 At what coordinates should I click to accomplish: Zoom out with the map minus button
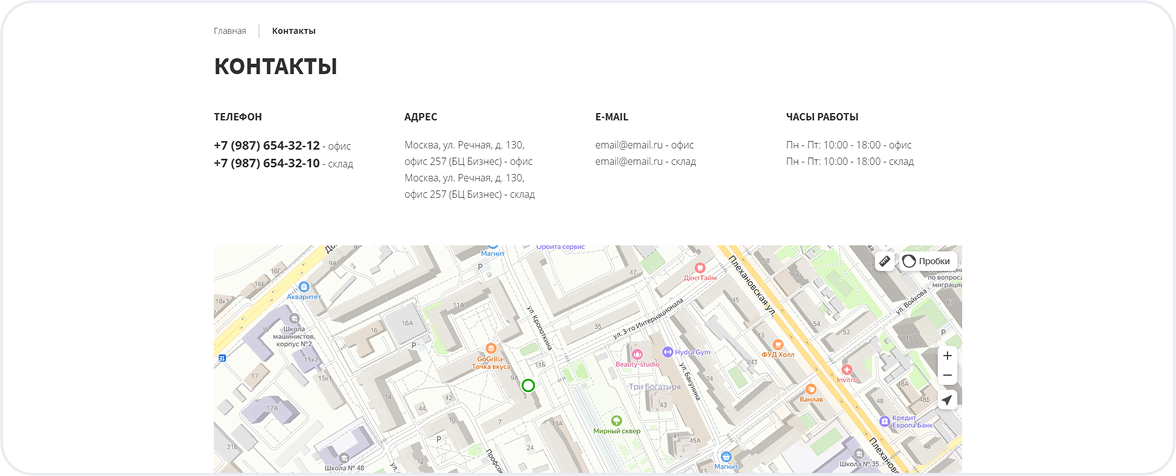(x=947, y=376)
